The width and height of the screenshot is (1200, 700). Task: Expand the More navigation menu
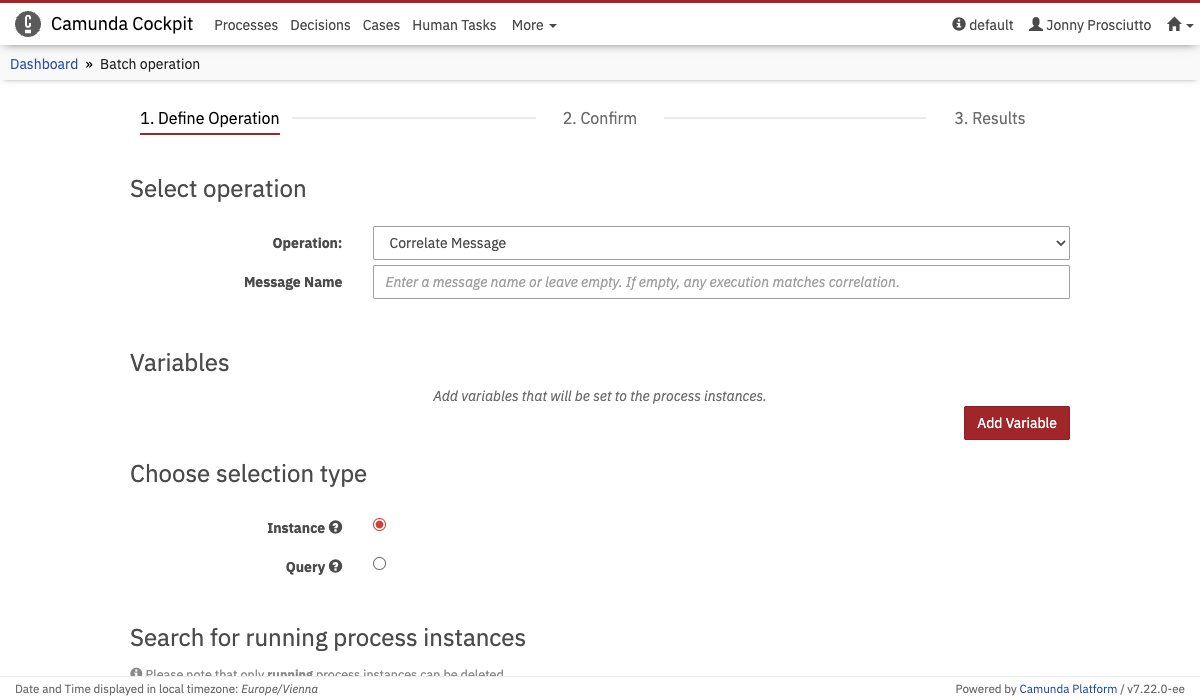point(533,25)
